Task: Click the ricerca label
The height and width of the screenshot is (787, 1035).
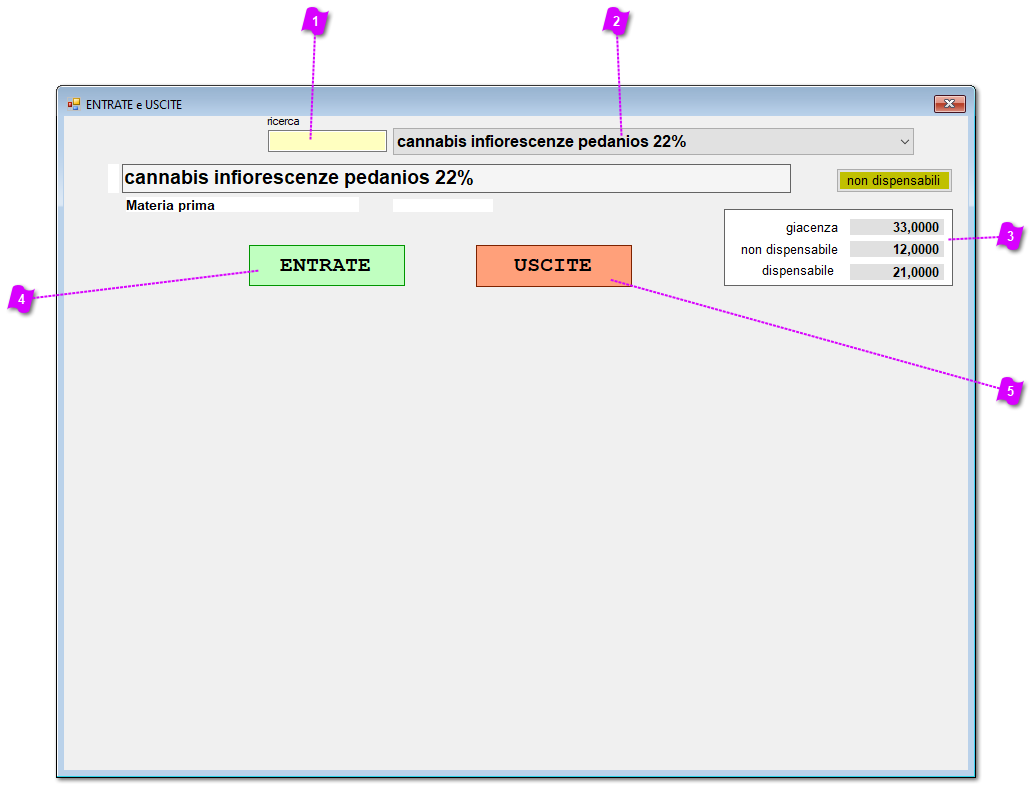Action: pos(283,121)
